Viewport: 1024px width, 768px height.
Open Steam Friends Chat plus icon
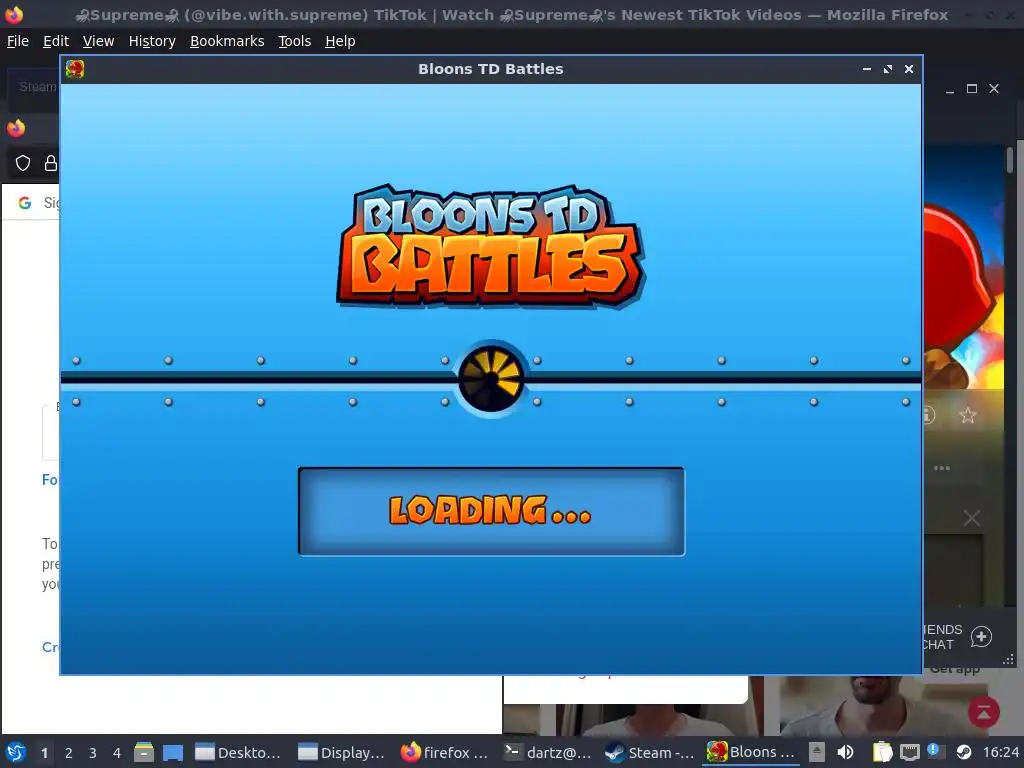click(981, 637)
